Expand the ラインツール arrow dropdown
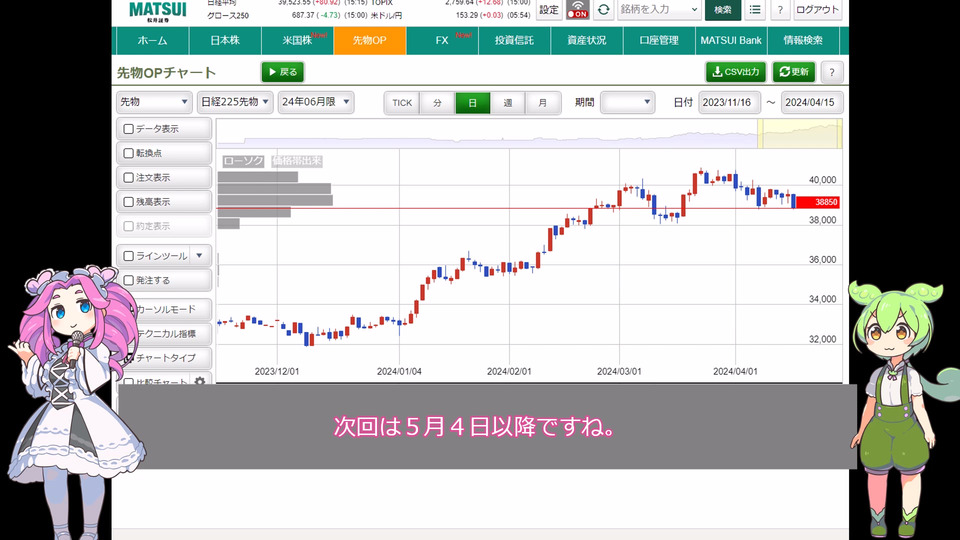 199,256
